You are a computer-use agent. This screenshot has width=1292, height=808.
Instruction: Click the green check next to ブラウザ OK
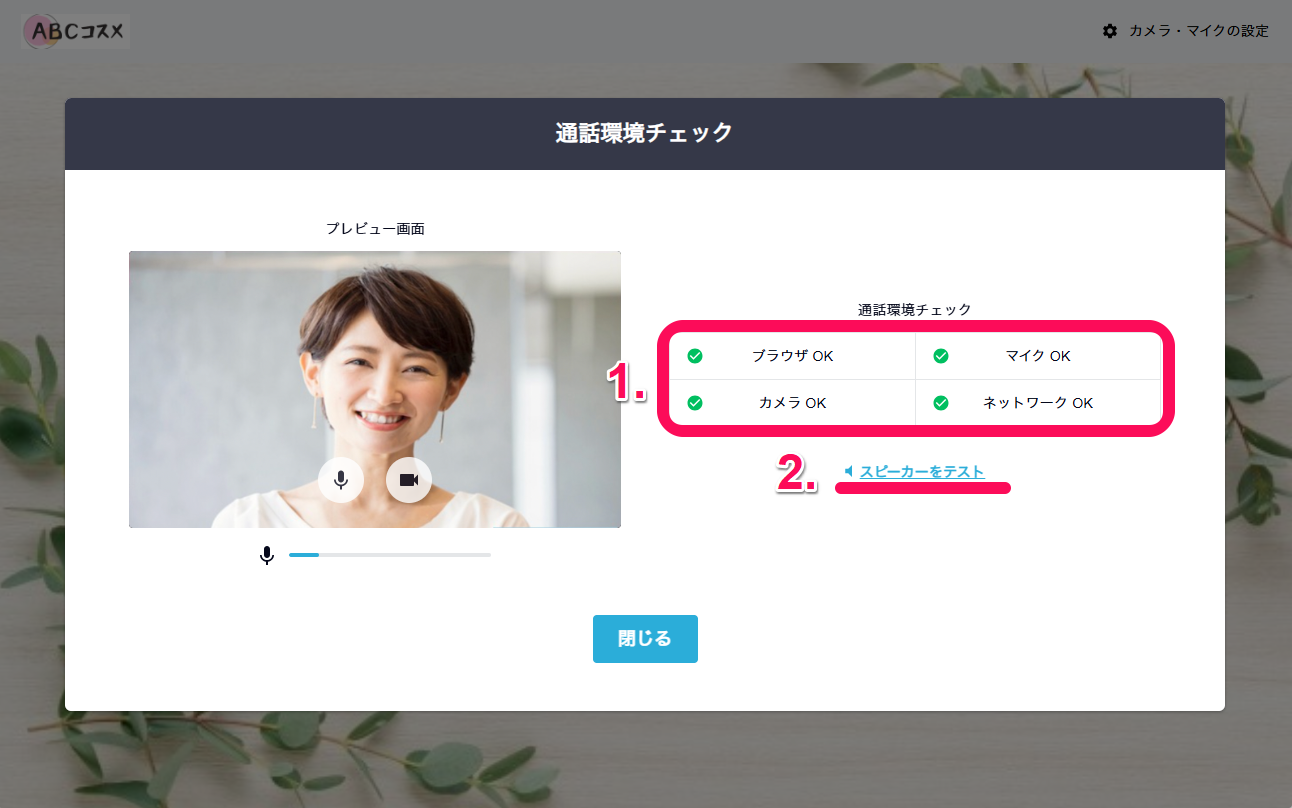(694, 356)
